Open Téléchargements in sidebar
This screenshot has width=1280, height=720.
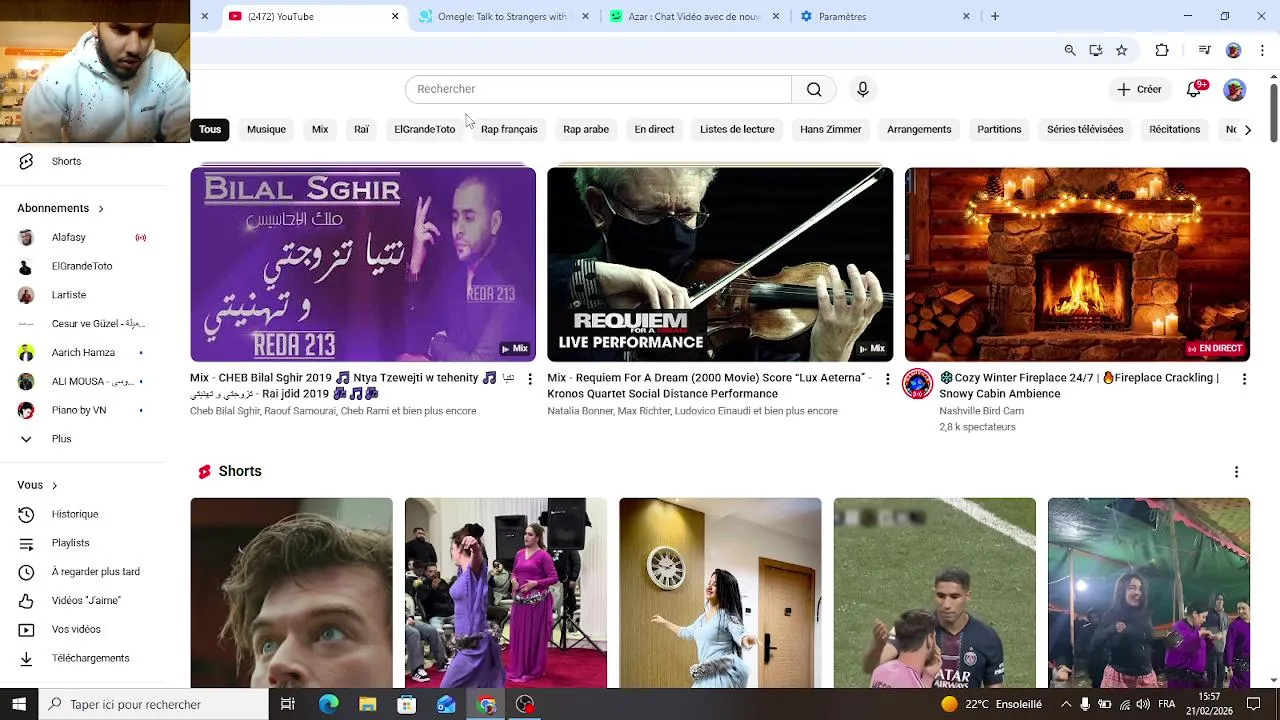(x=82, y=658)
